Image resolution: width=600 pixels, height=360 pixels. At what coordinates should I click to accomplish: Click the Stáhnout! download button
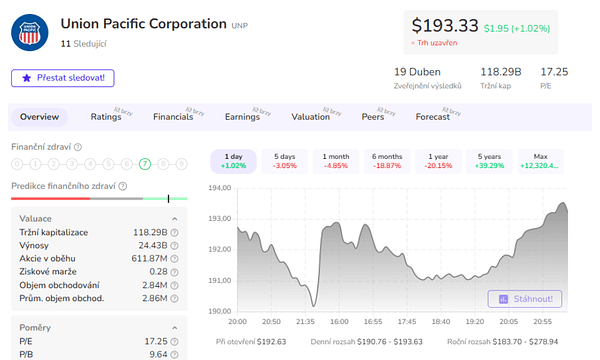[525, 299]
